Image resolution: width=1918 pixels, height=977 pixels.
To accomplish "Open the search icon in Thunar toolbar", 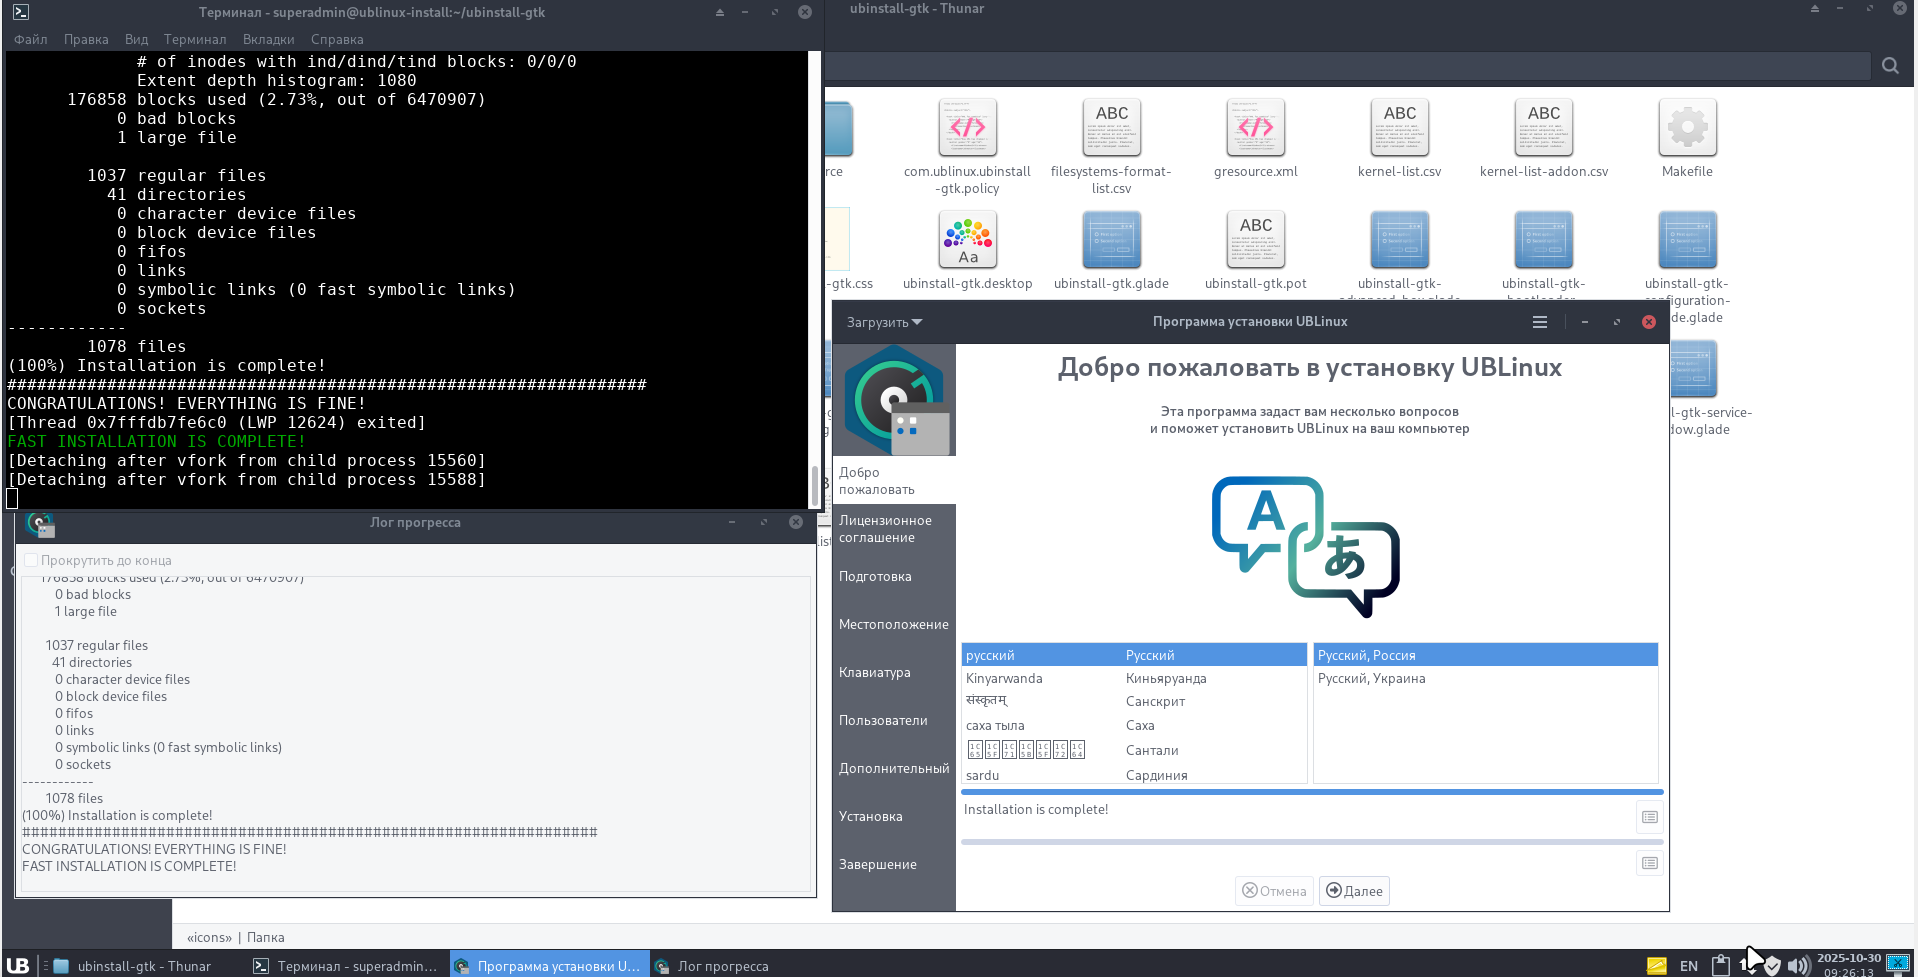I will [x=1889, y=66].
